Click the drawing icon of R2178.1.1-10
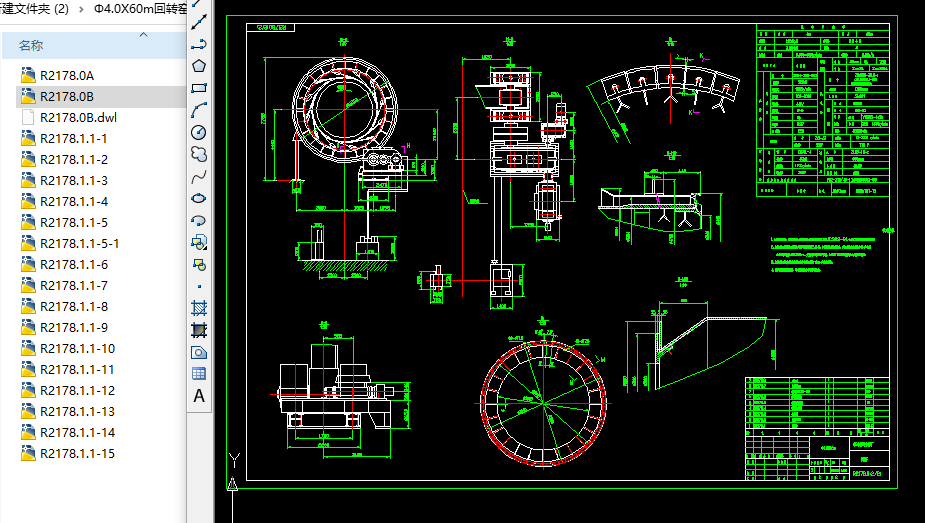Image resolution: width=925 pixels, height=523 pixels. coord(28,348)
